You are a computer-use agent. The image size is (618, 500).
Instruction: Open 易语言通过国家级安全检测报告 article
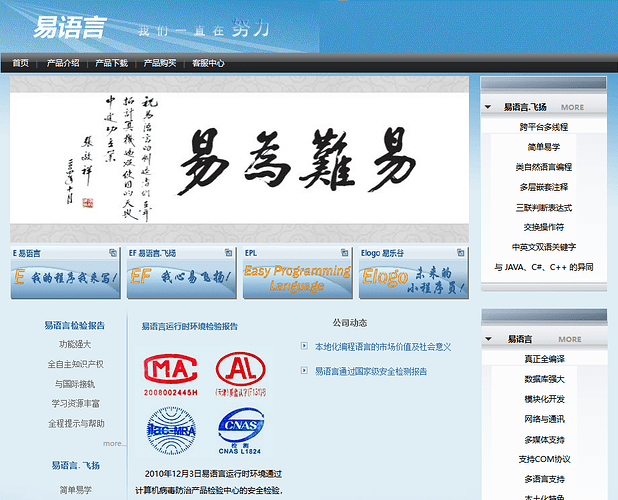click(371, 371)
